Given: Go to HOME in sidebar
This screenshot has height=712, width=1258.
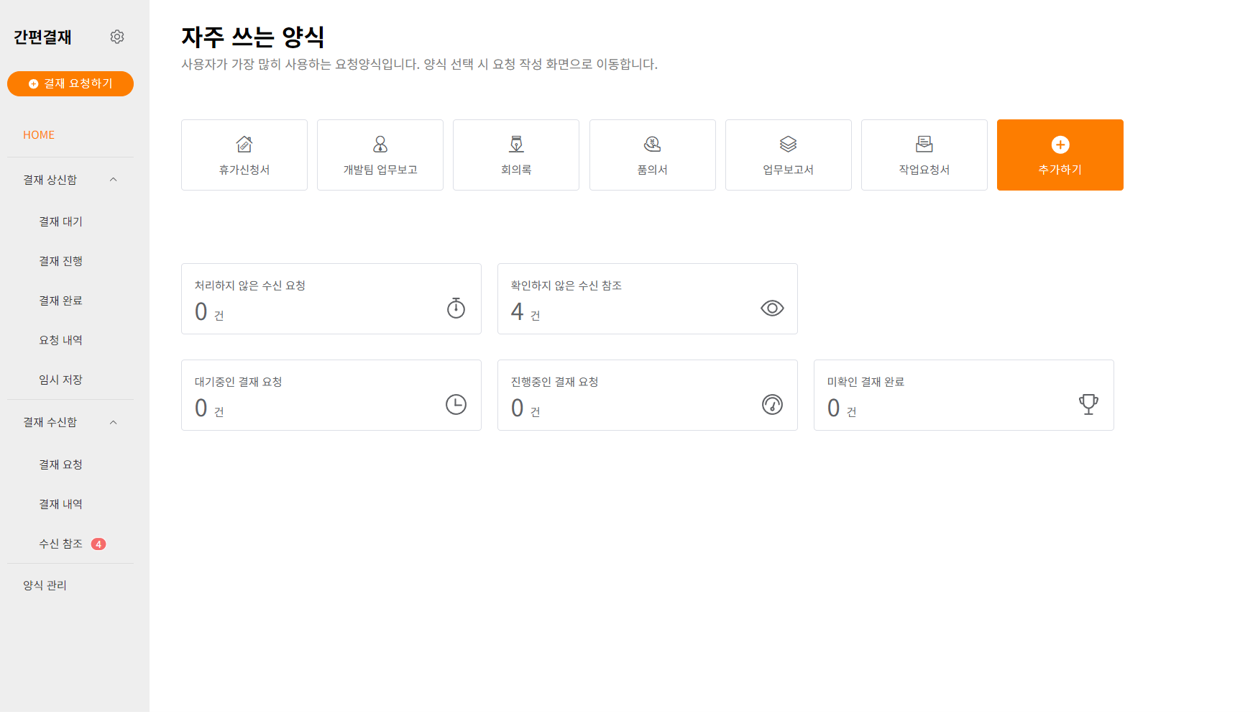Looking at the screenshot, I should coord(39,135).
